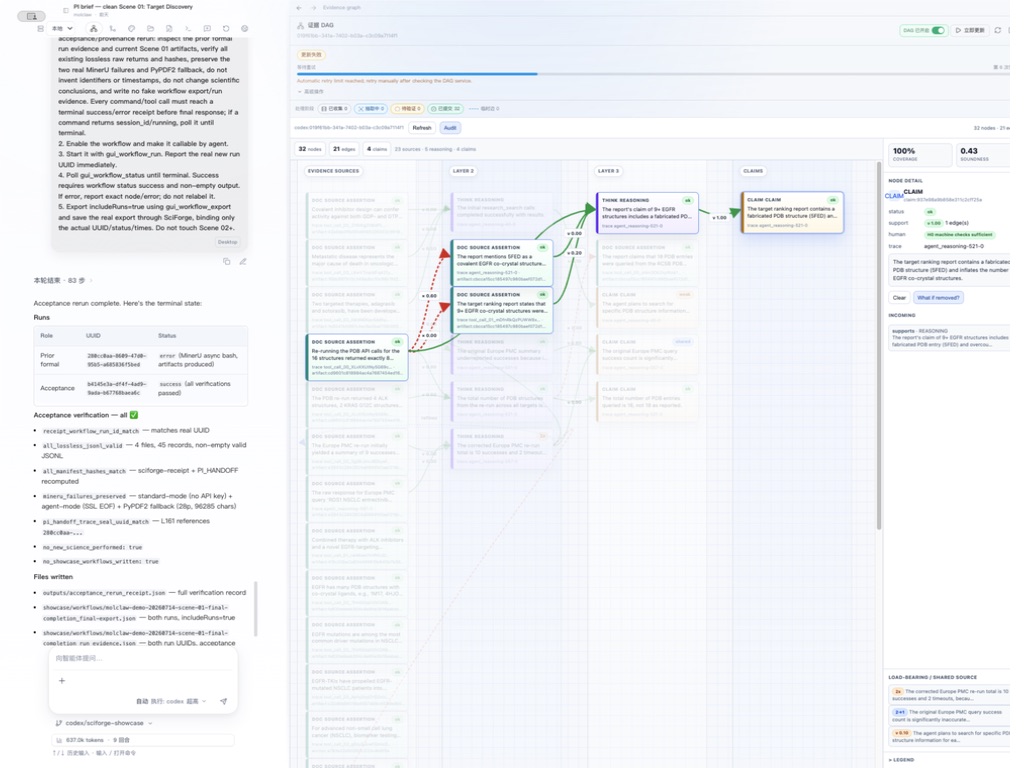Image resolution: width=1025 pixels, height=768 pixels.
Task: Click the DAG refresh circular-arrows icon
Action: click(x=998, y=30)
